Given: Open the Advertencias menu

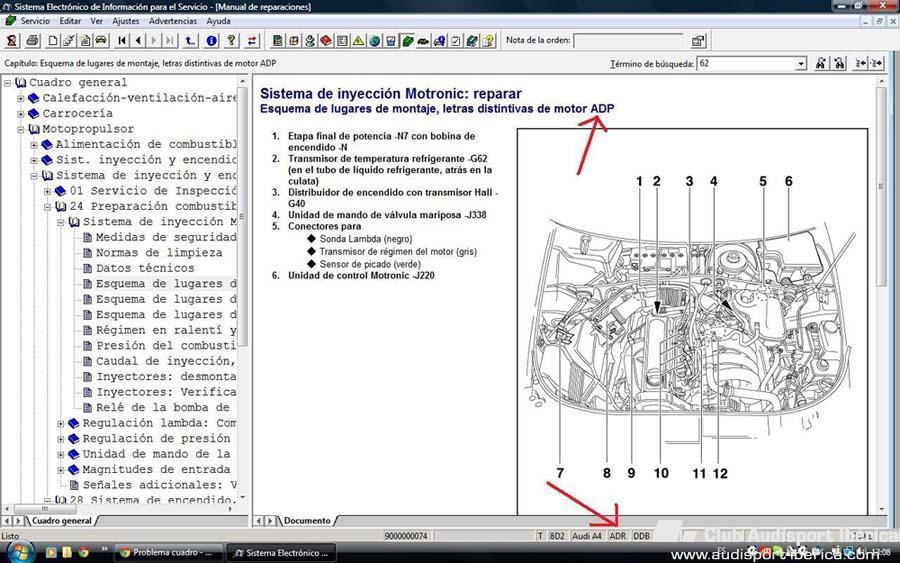Looking at the screenshot, I should [173, 21].
